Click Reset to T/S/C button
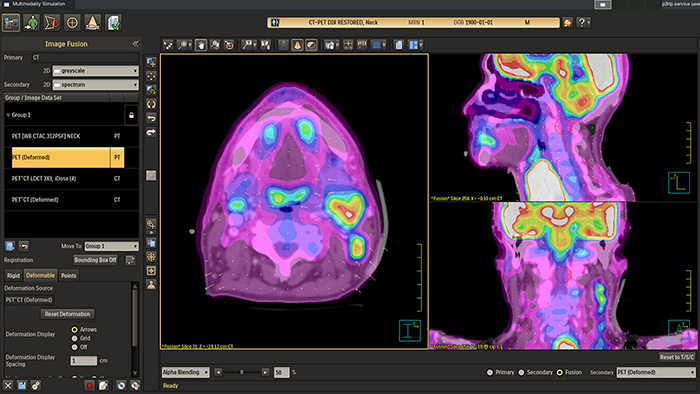The image size is (700, 394). (677, 357)
